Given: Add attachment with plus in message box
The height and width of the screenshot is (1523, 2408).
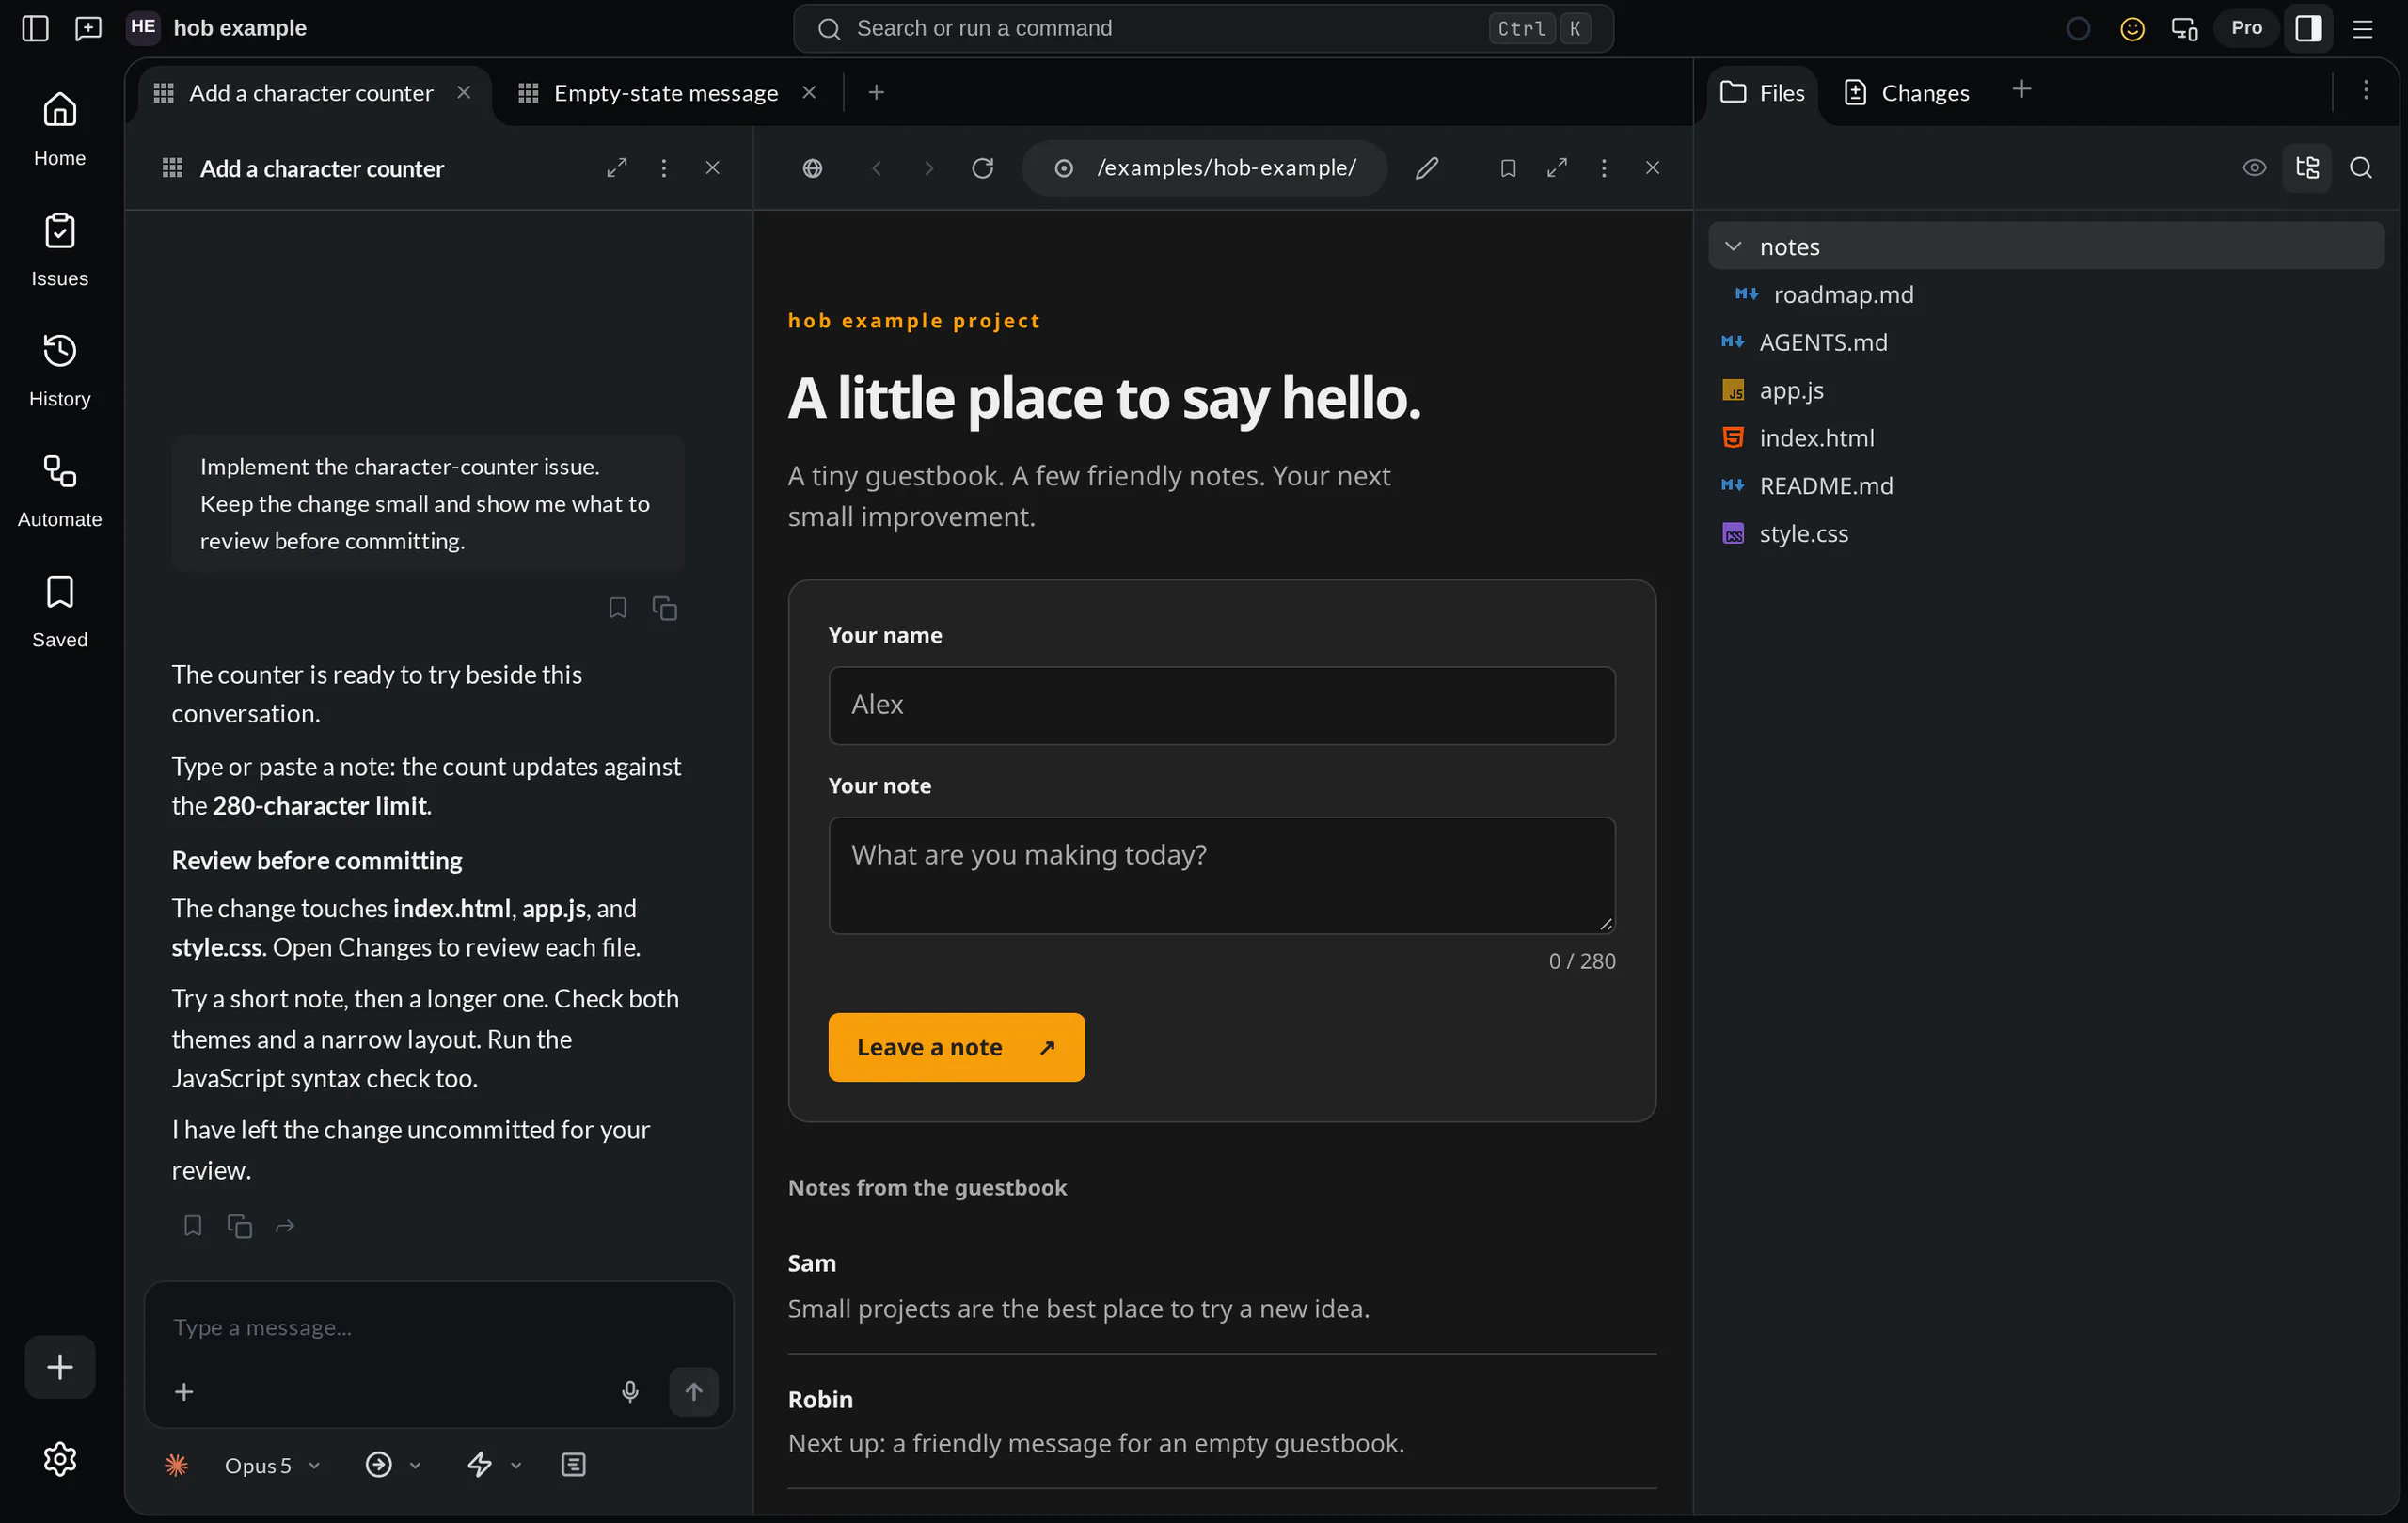Looking at the screenshot, I should click(184, 1391).
